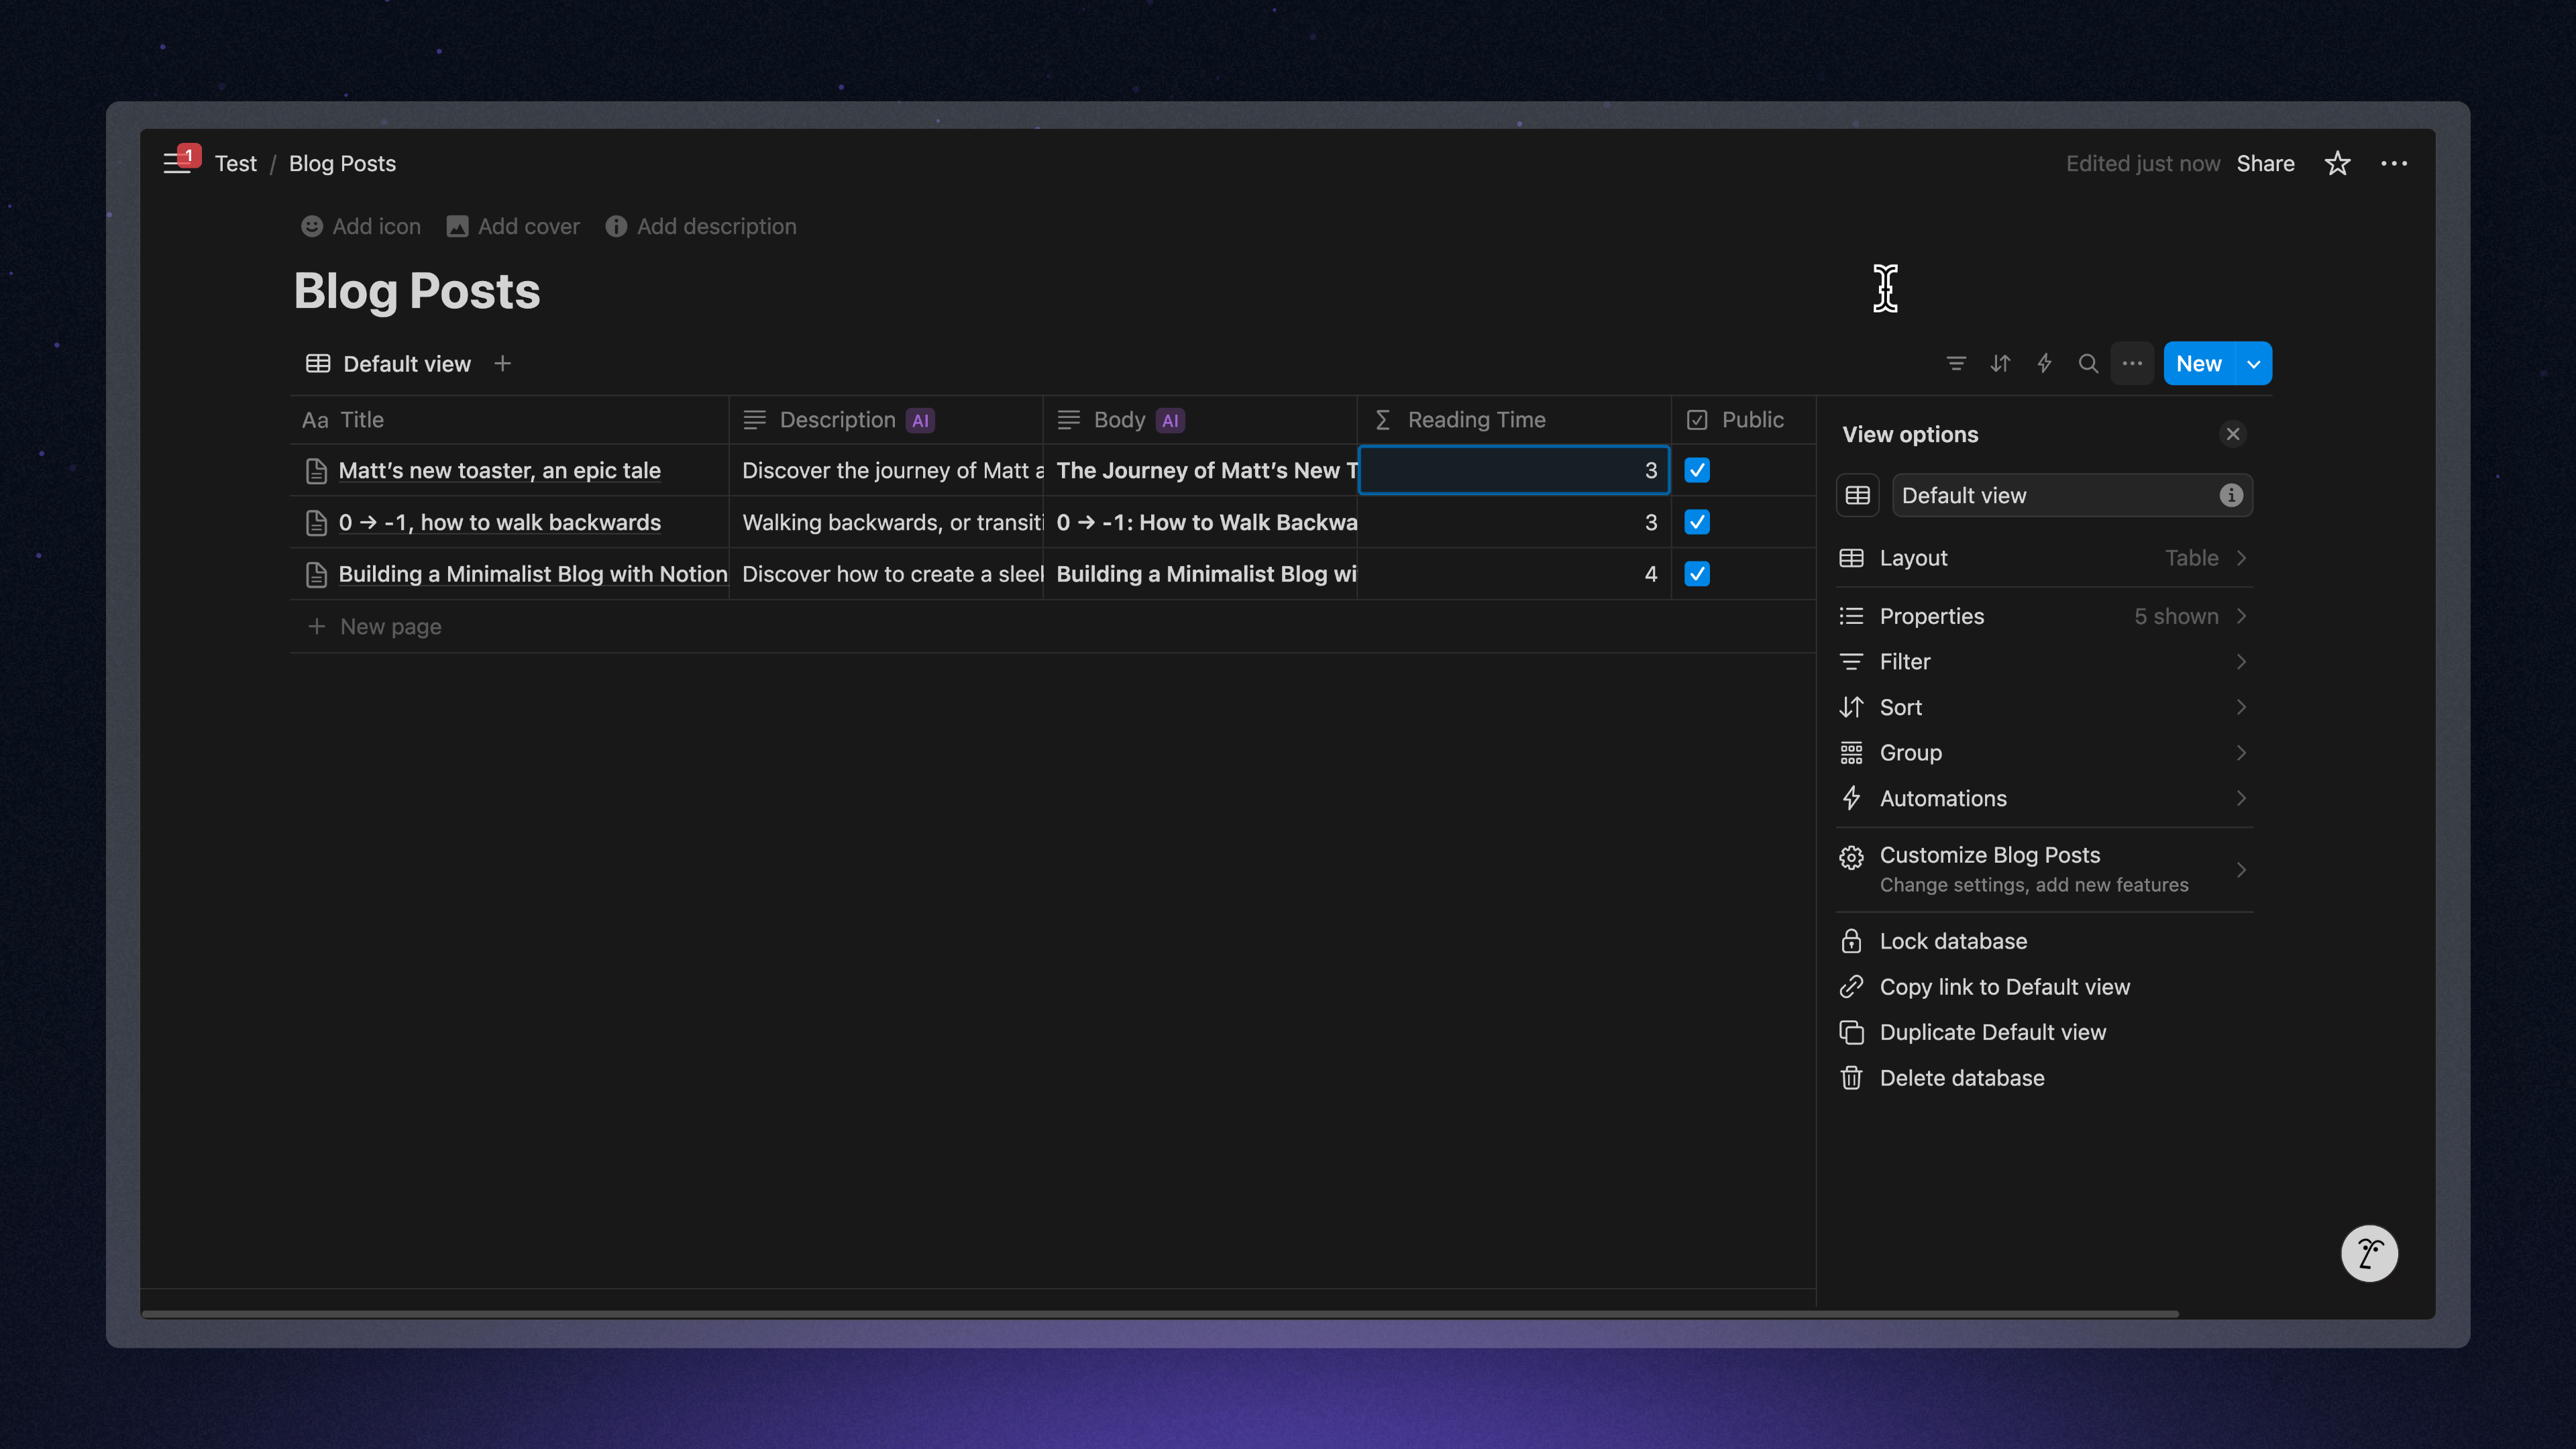Image resolution: width=2576 pixels, height=1449 pixels.
Task: Close the View options panel
Action: (x=2232, y=434)
